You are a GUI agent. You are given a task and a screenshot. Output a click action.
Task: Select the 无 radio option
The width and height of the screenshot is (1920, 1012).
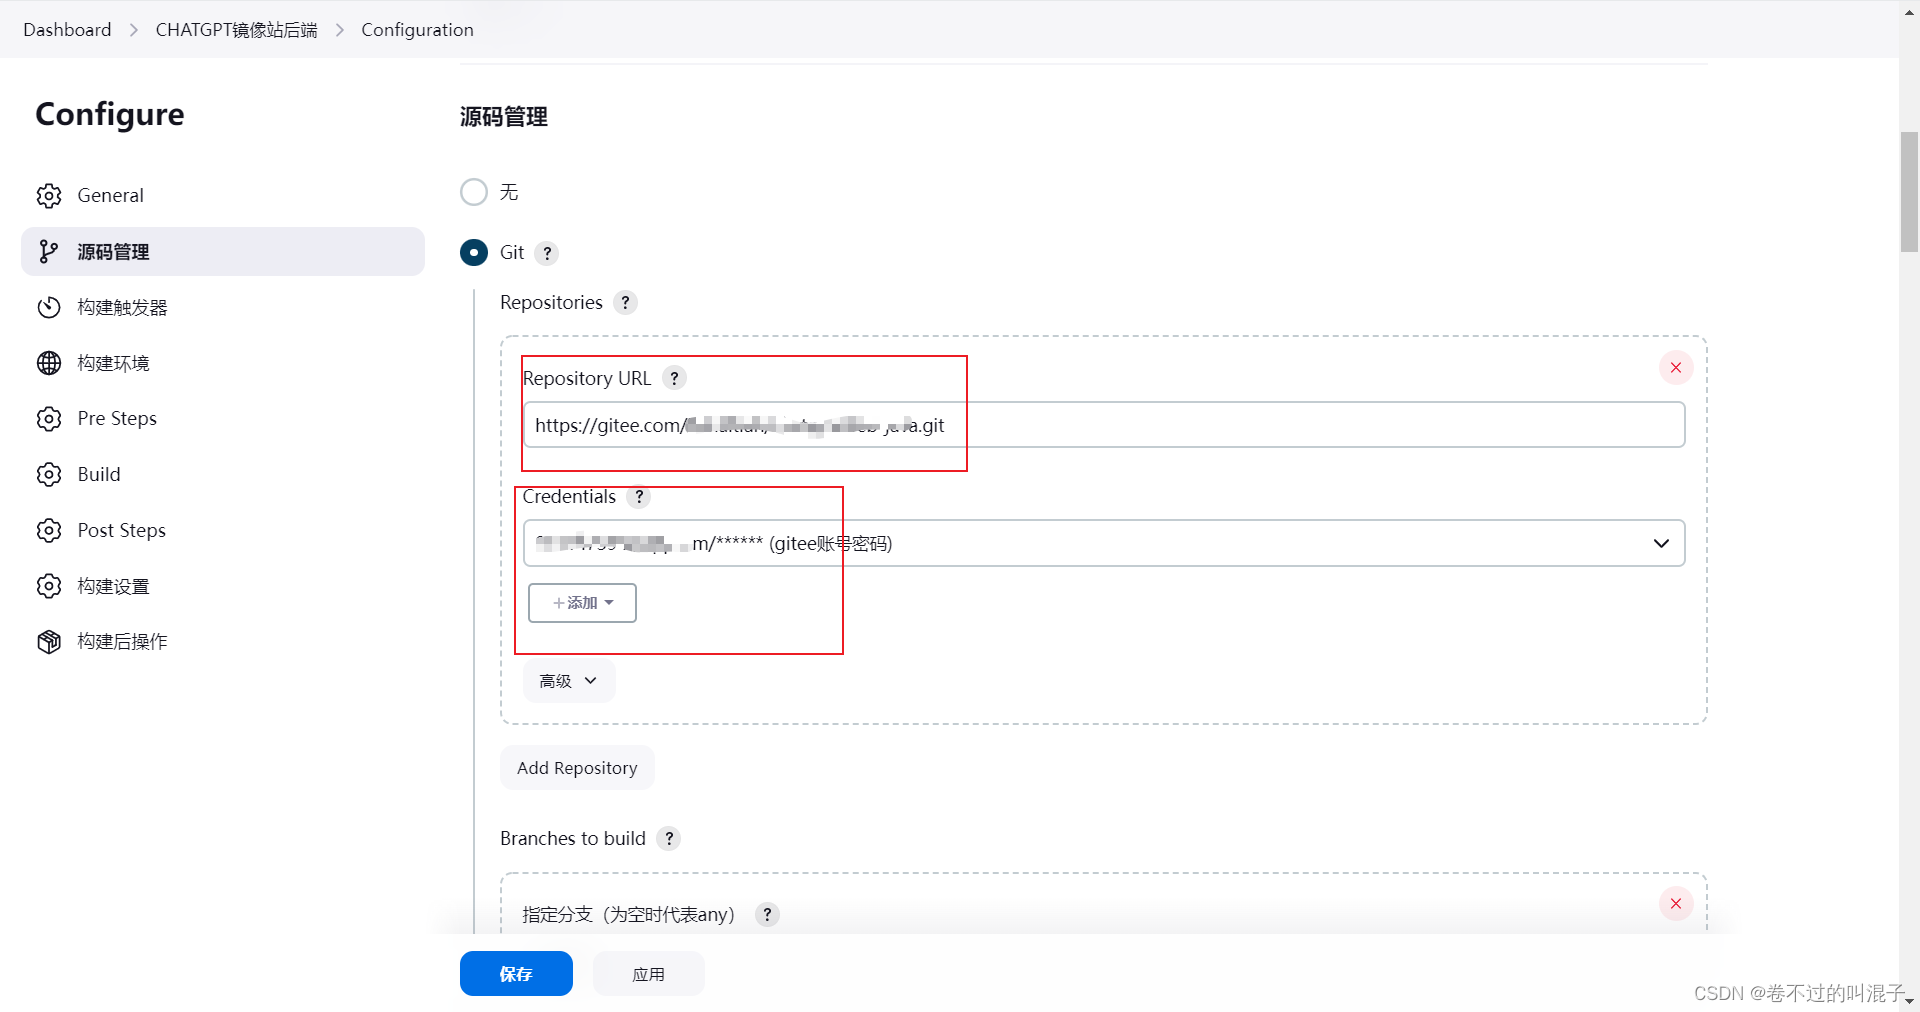(474, 192)
